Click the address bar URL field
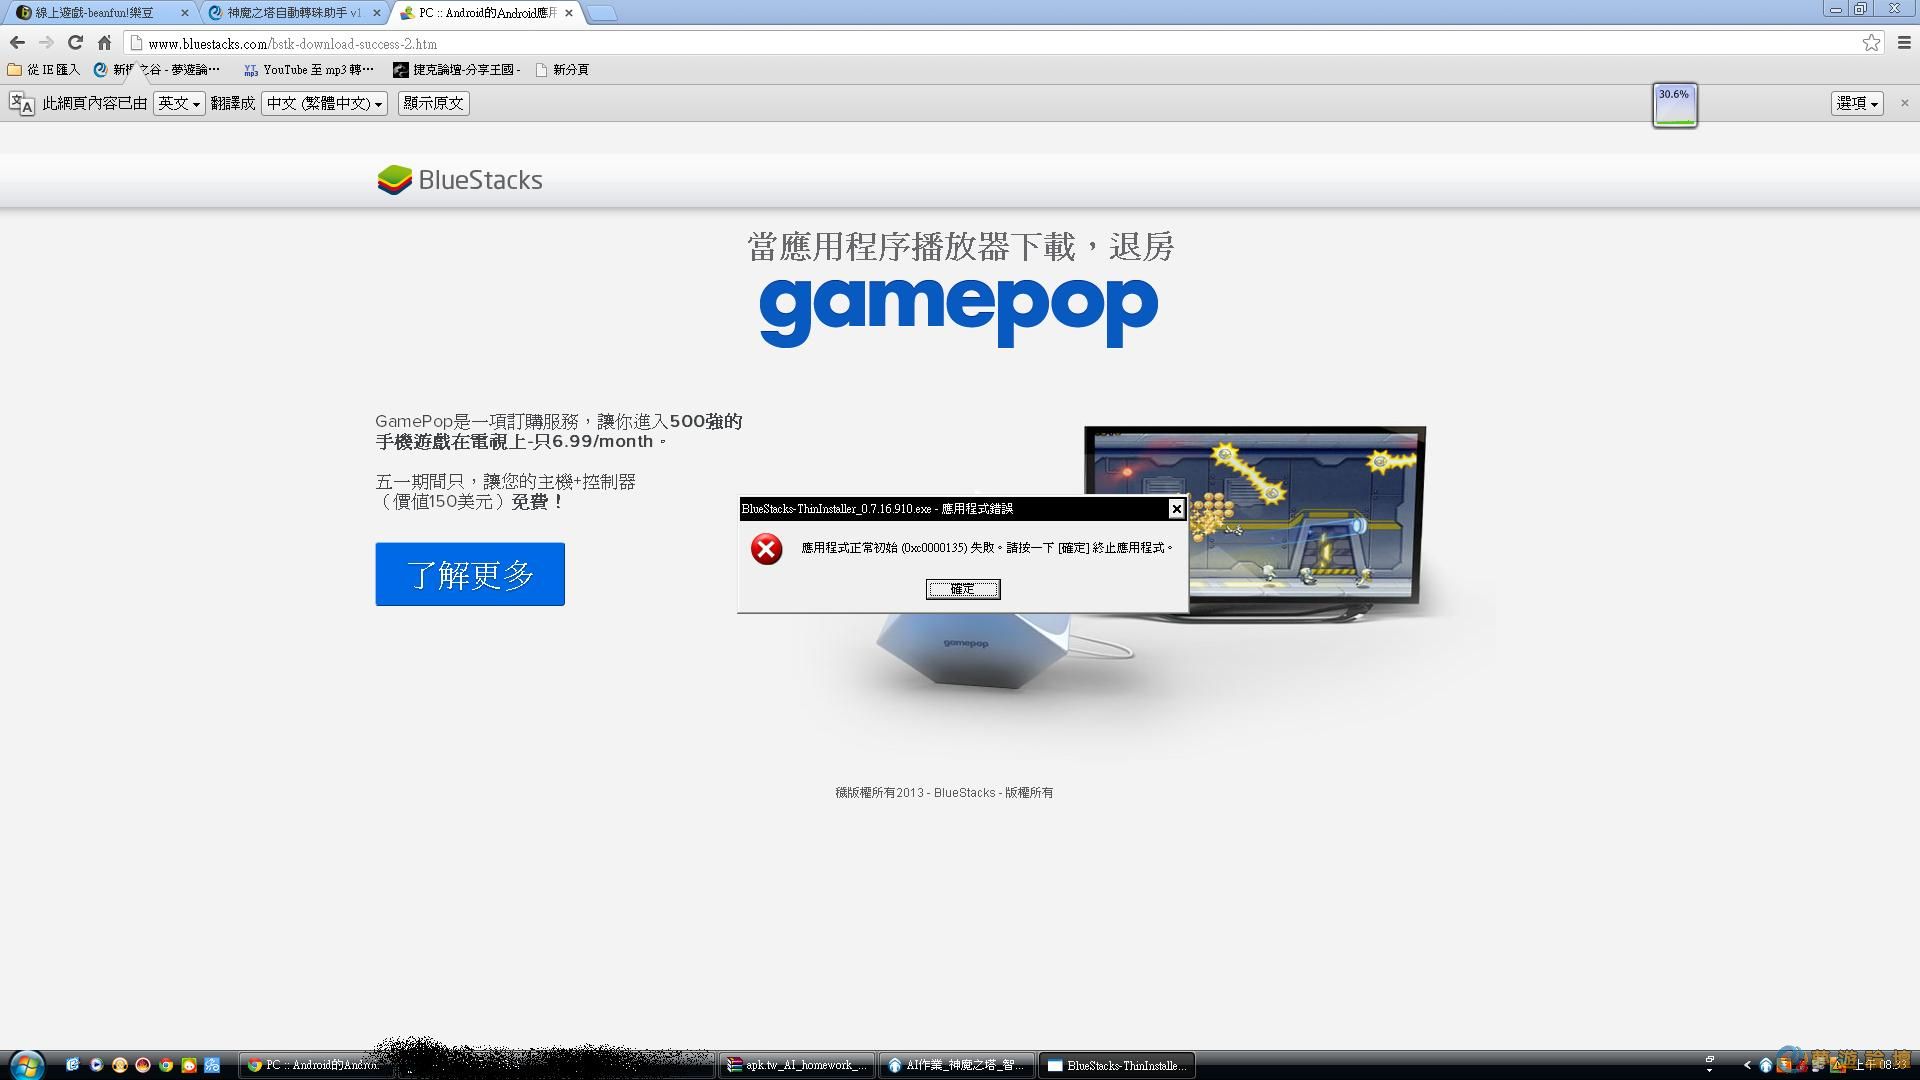Viewport: 1920px width, 1080px height. (800, 44)
